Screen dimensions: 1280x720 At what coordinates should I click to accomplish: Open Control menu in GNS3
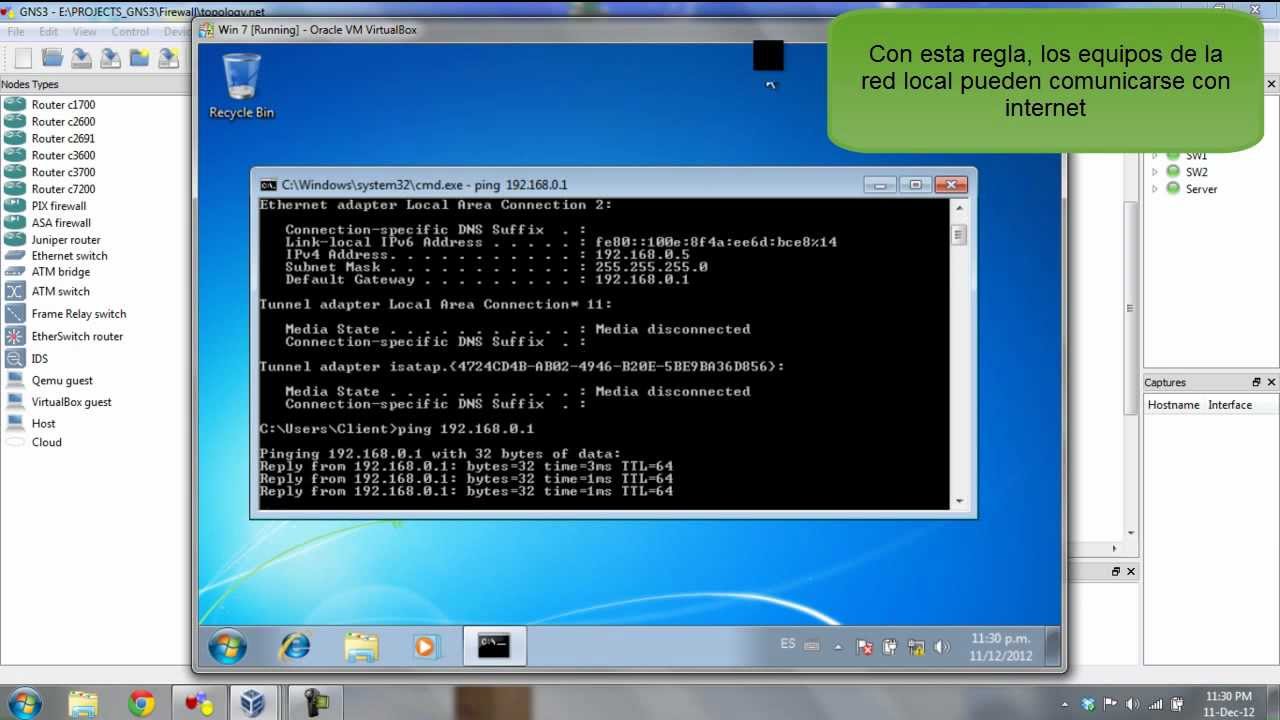pos(130,32)
